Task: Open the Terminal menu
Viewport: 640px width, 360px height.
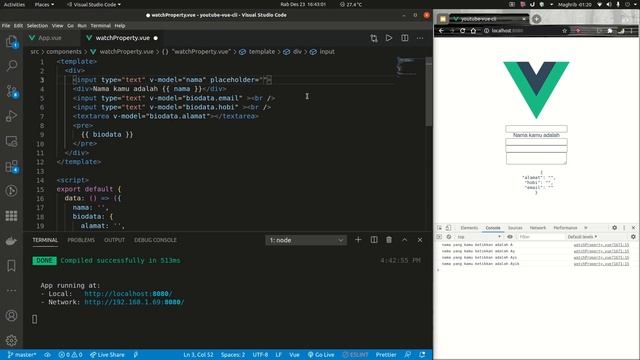Action: 100,26
